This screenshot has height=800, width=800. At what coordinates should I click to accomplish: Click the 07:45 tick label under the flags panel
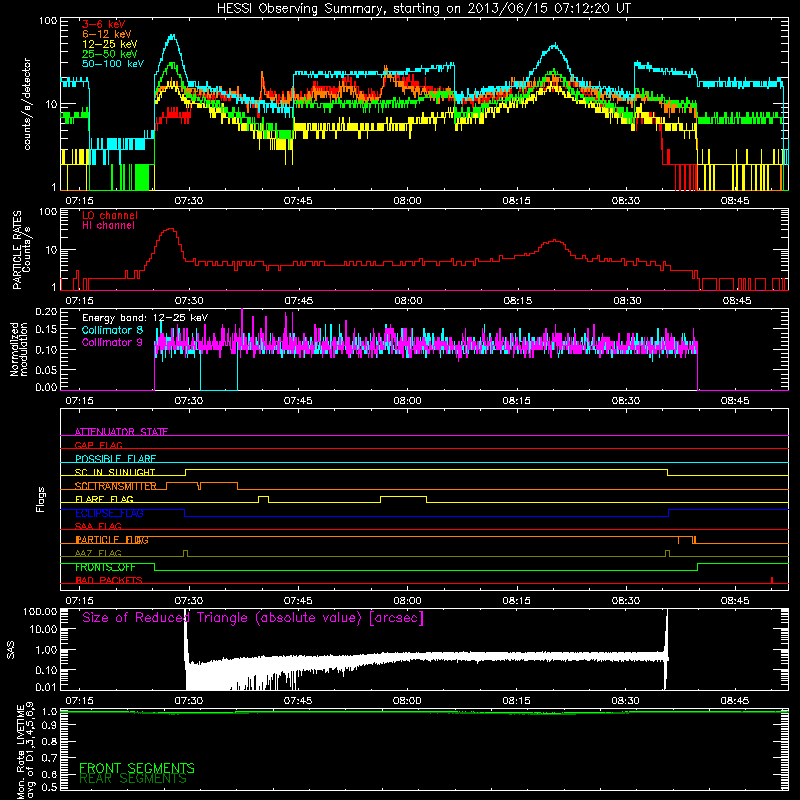298,601
